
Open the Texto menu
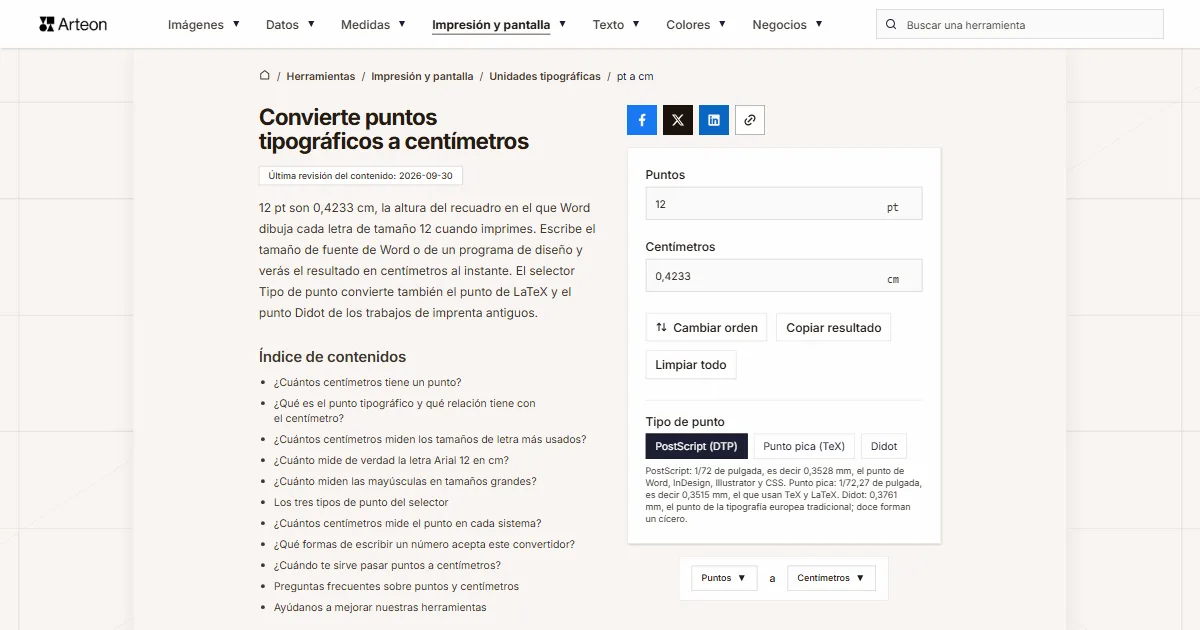(616, 24)
